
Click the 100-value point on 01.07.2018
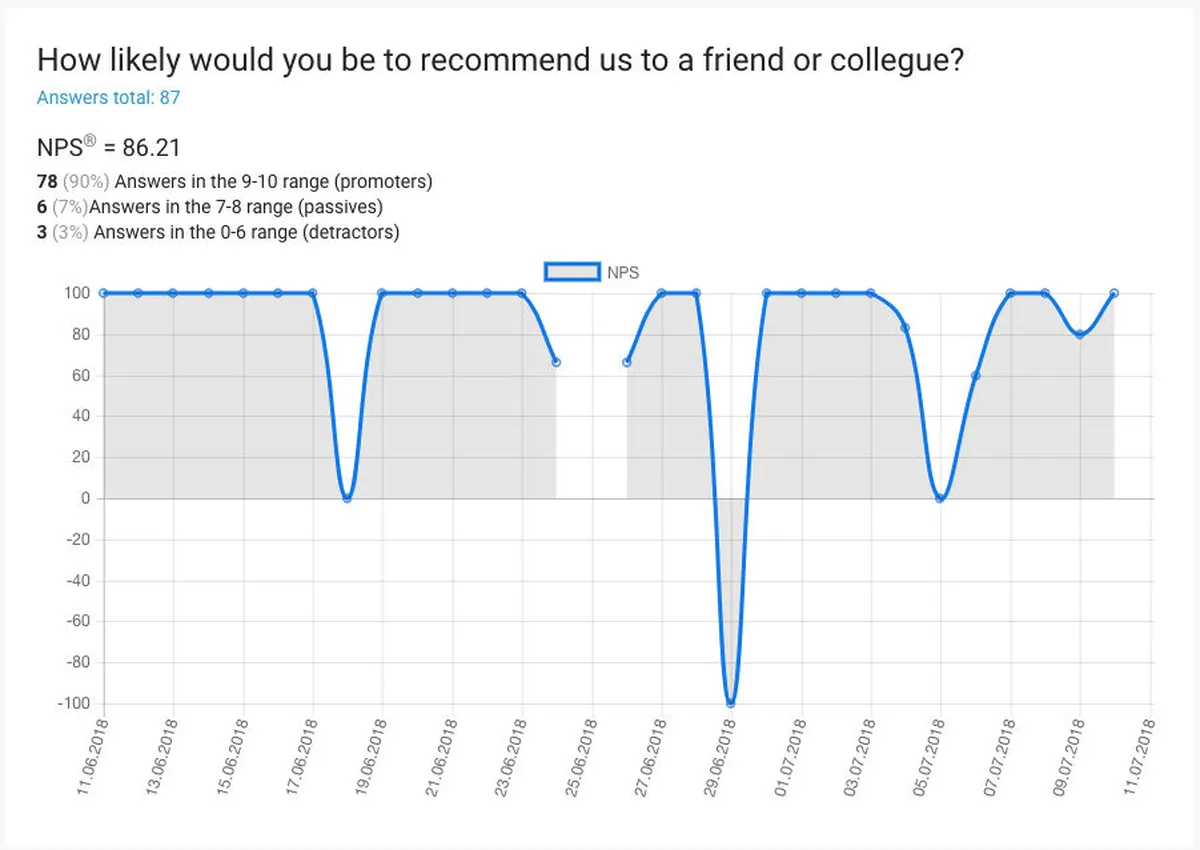tap(801, 293)
